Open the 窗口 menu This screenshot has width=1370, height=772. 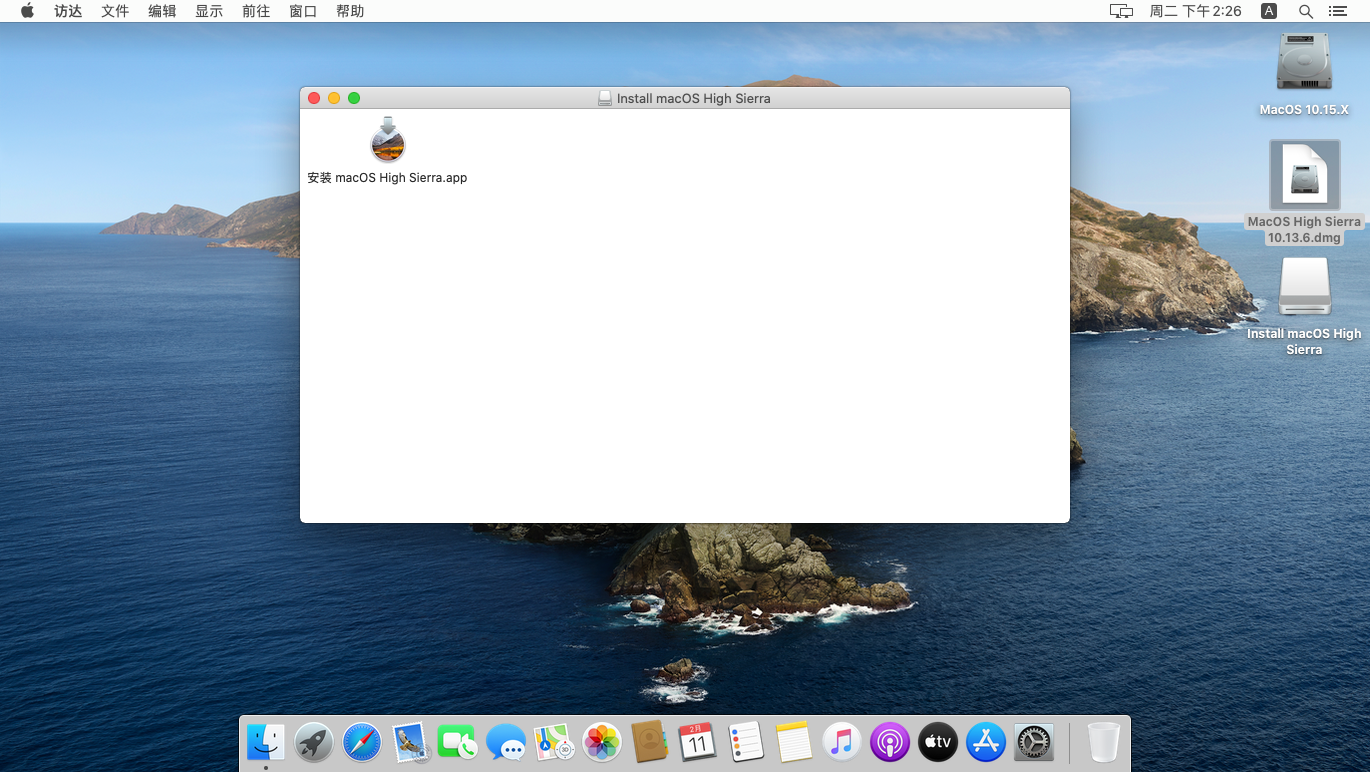(x=303, y=11)
